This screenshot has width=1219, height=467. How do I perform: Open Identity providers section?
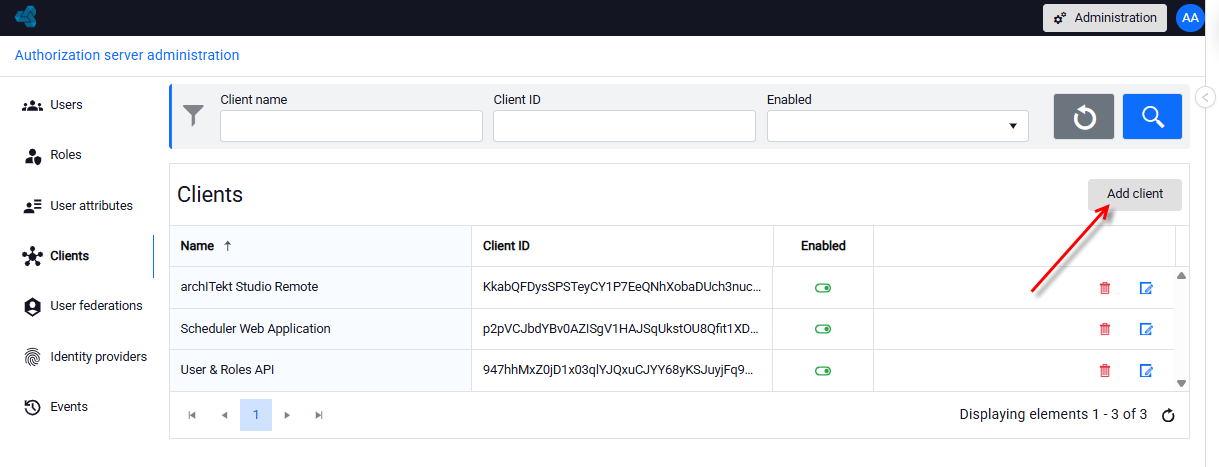(98, 357)
